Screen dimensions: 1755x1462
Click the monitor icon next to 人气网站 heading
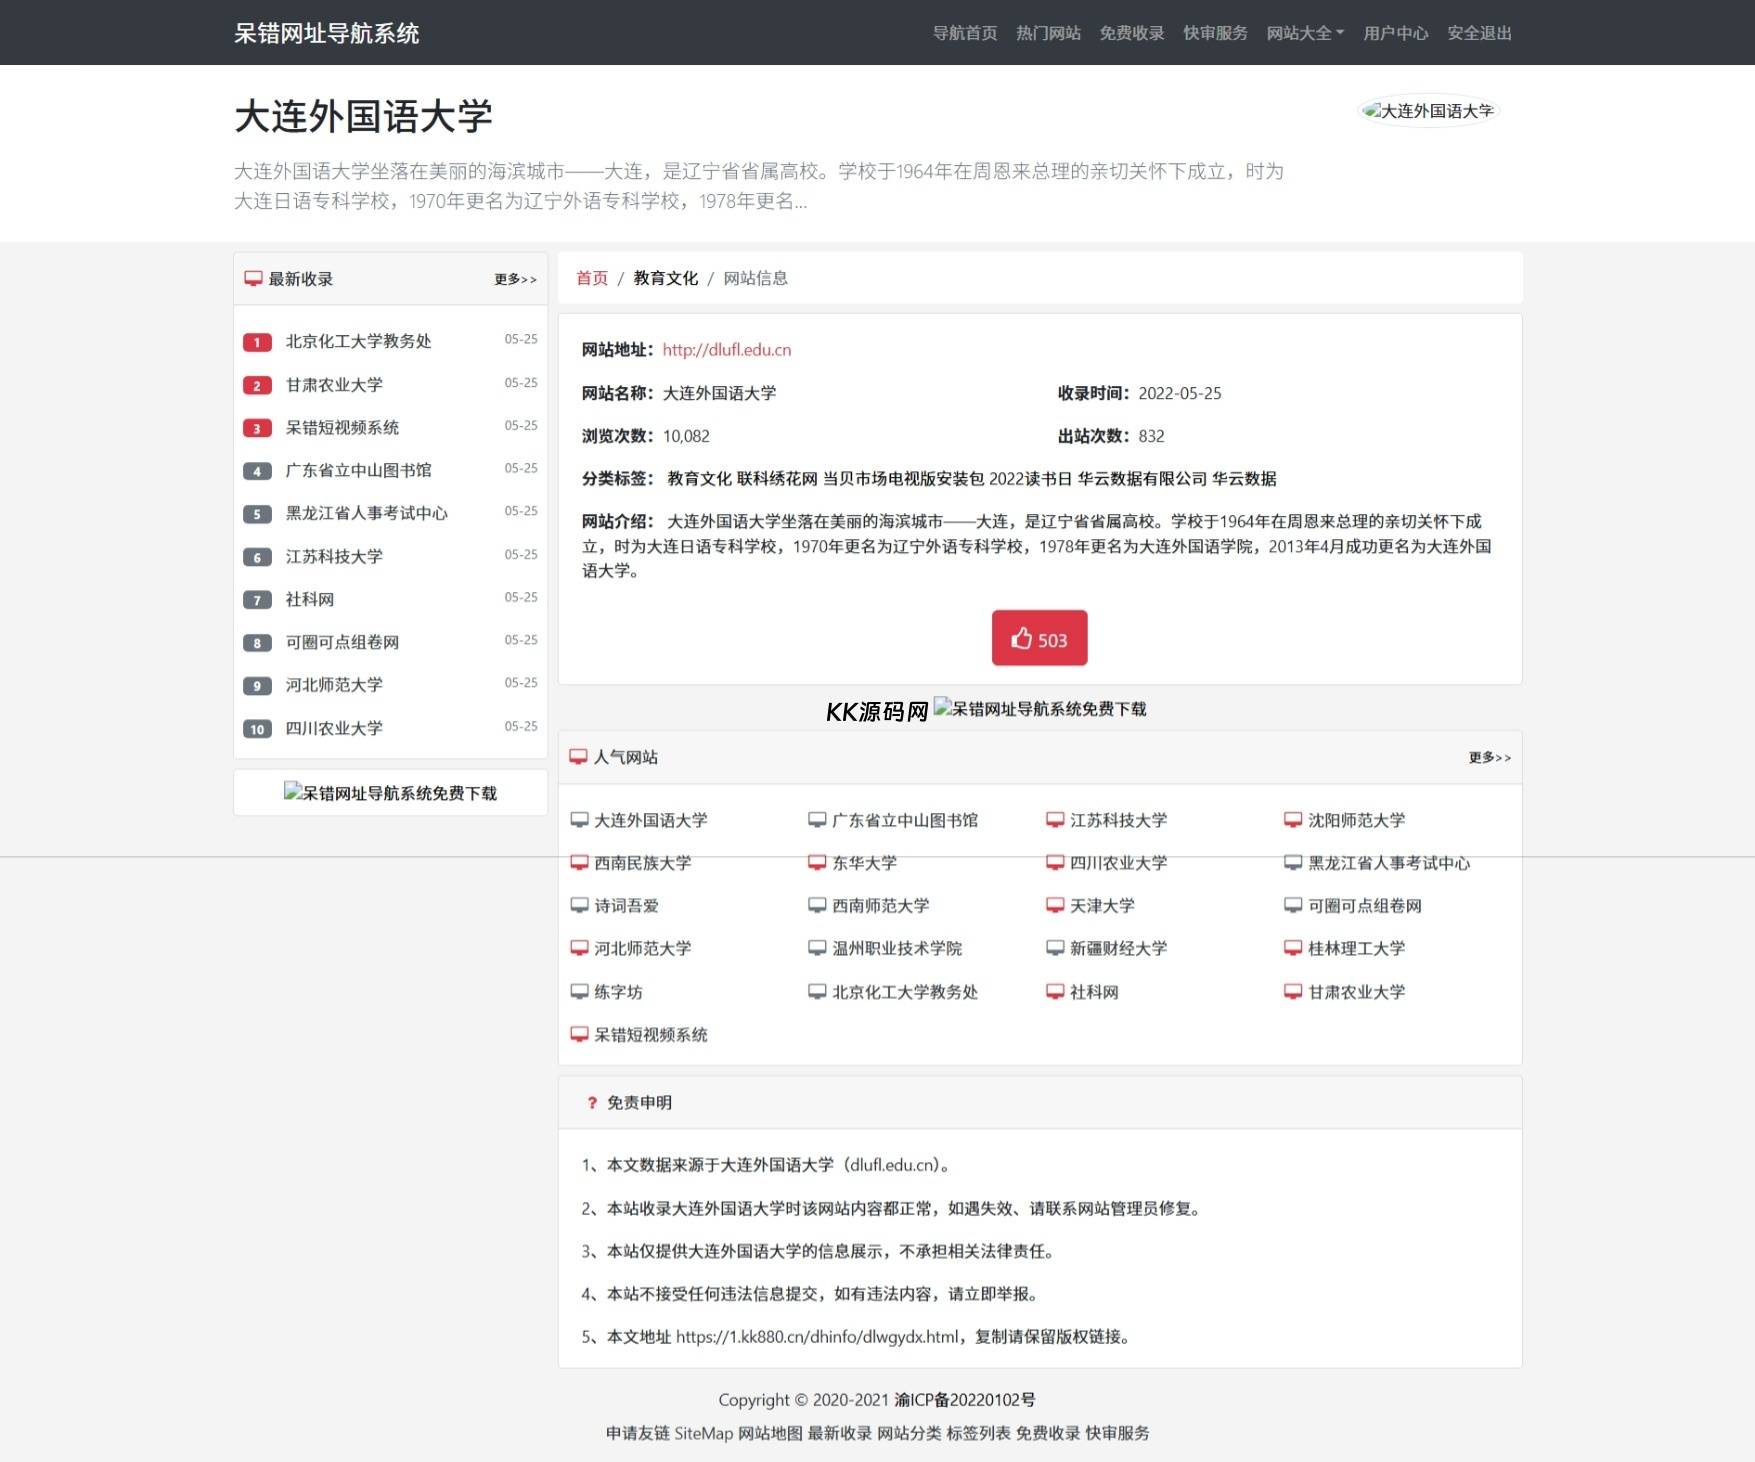[578, 757]
